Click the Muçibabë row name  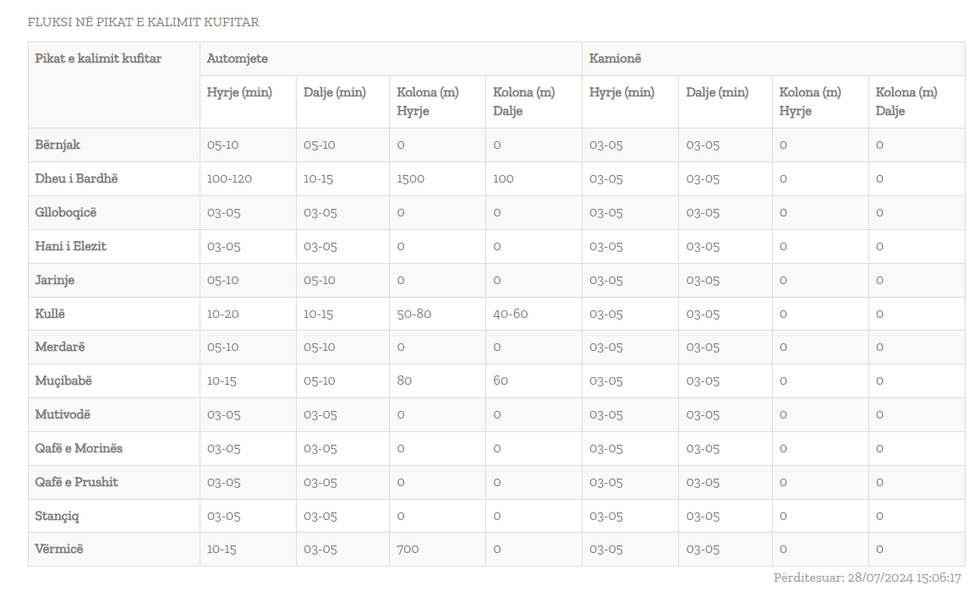(x=64, y=381)
